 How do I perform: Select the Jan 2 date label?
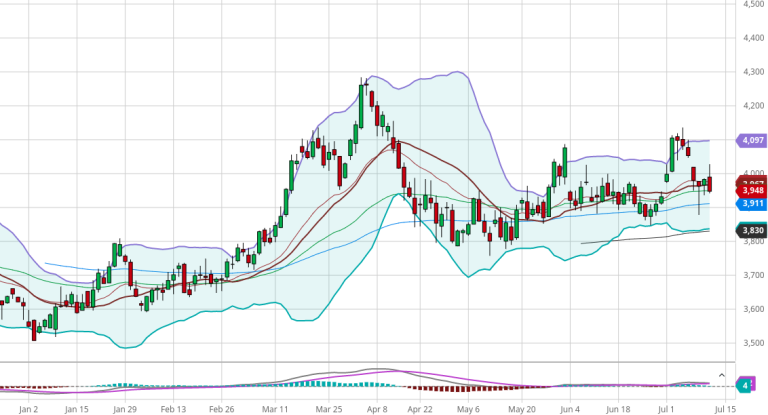pos(29,408)
